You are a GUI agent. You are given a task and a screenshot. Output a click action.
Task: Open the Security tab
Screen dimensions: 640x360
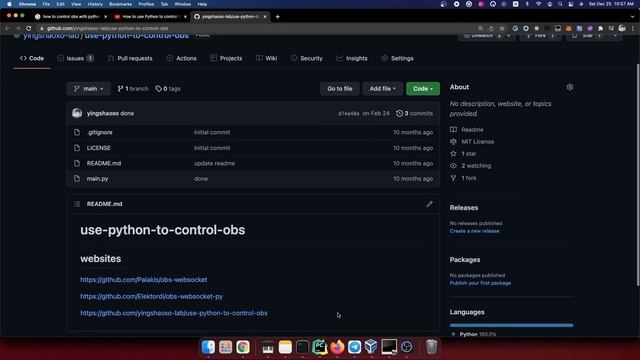[x=307, y=58]
